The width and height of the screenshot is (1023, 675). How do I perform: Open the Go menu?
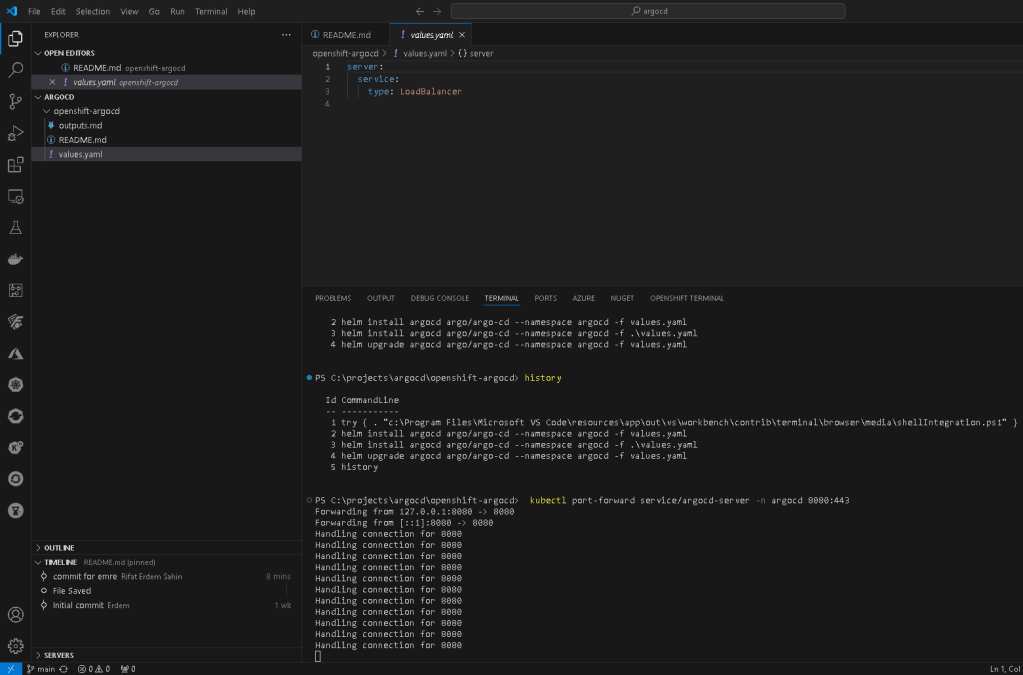[154, 11]
